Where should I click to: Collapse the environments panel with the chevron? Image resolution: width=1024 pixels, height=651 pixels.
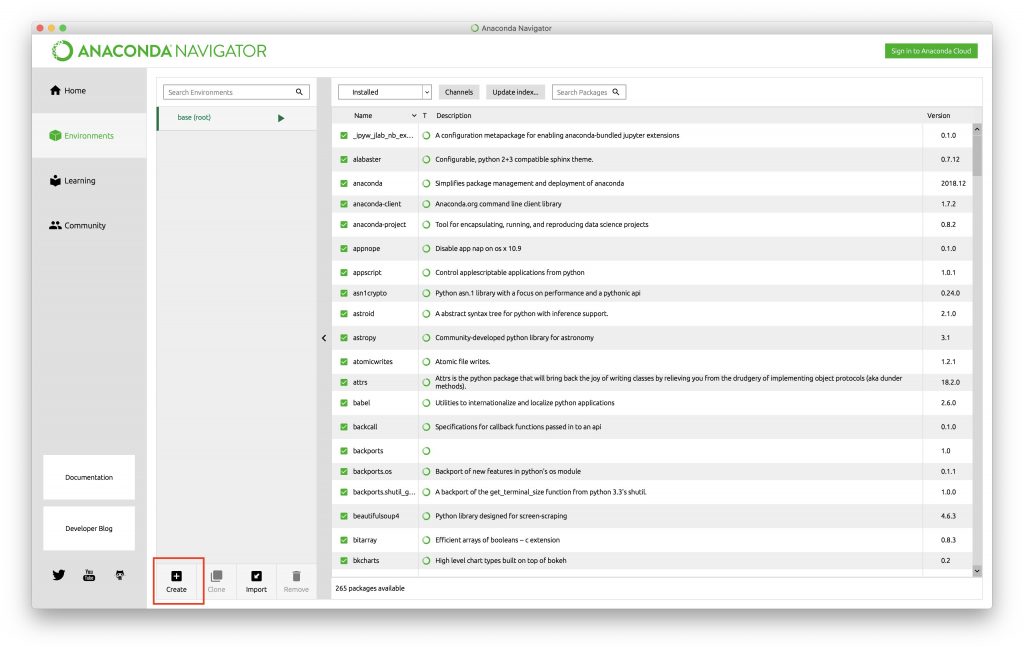click(x=324, y=338)
